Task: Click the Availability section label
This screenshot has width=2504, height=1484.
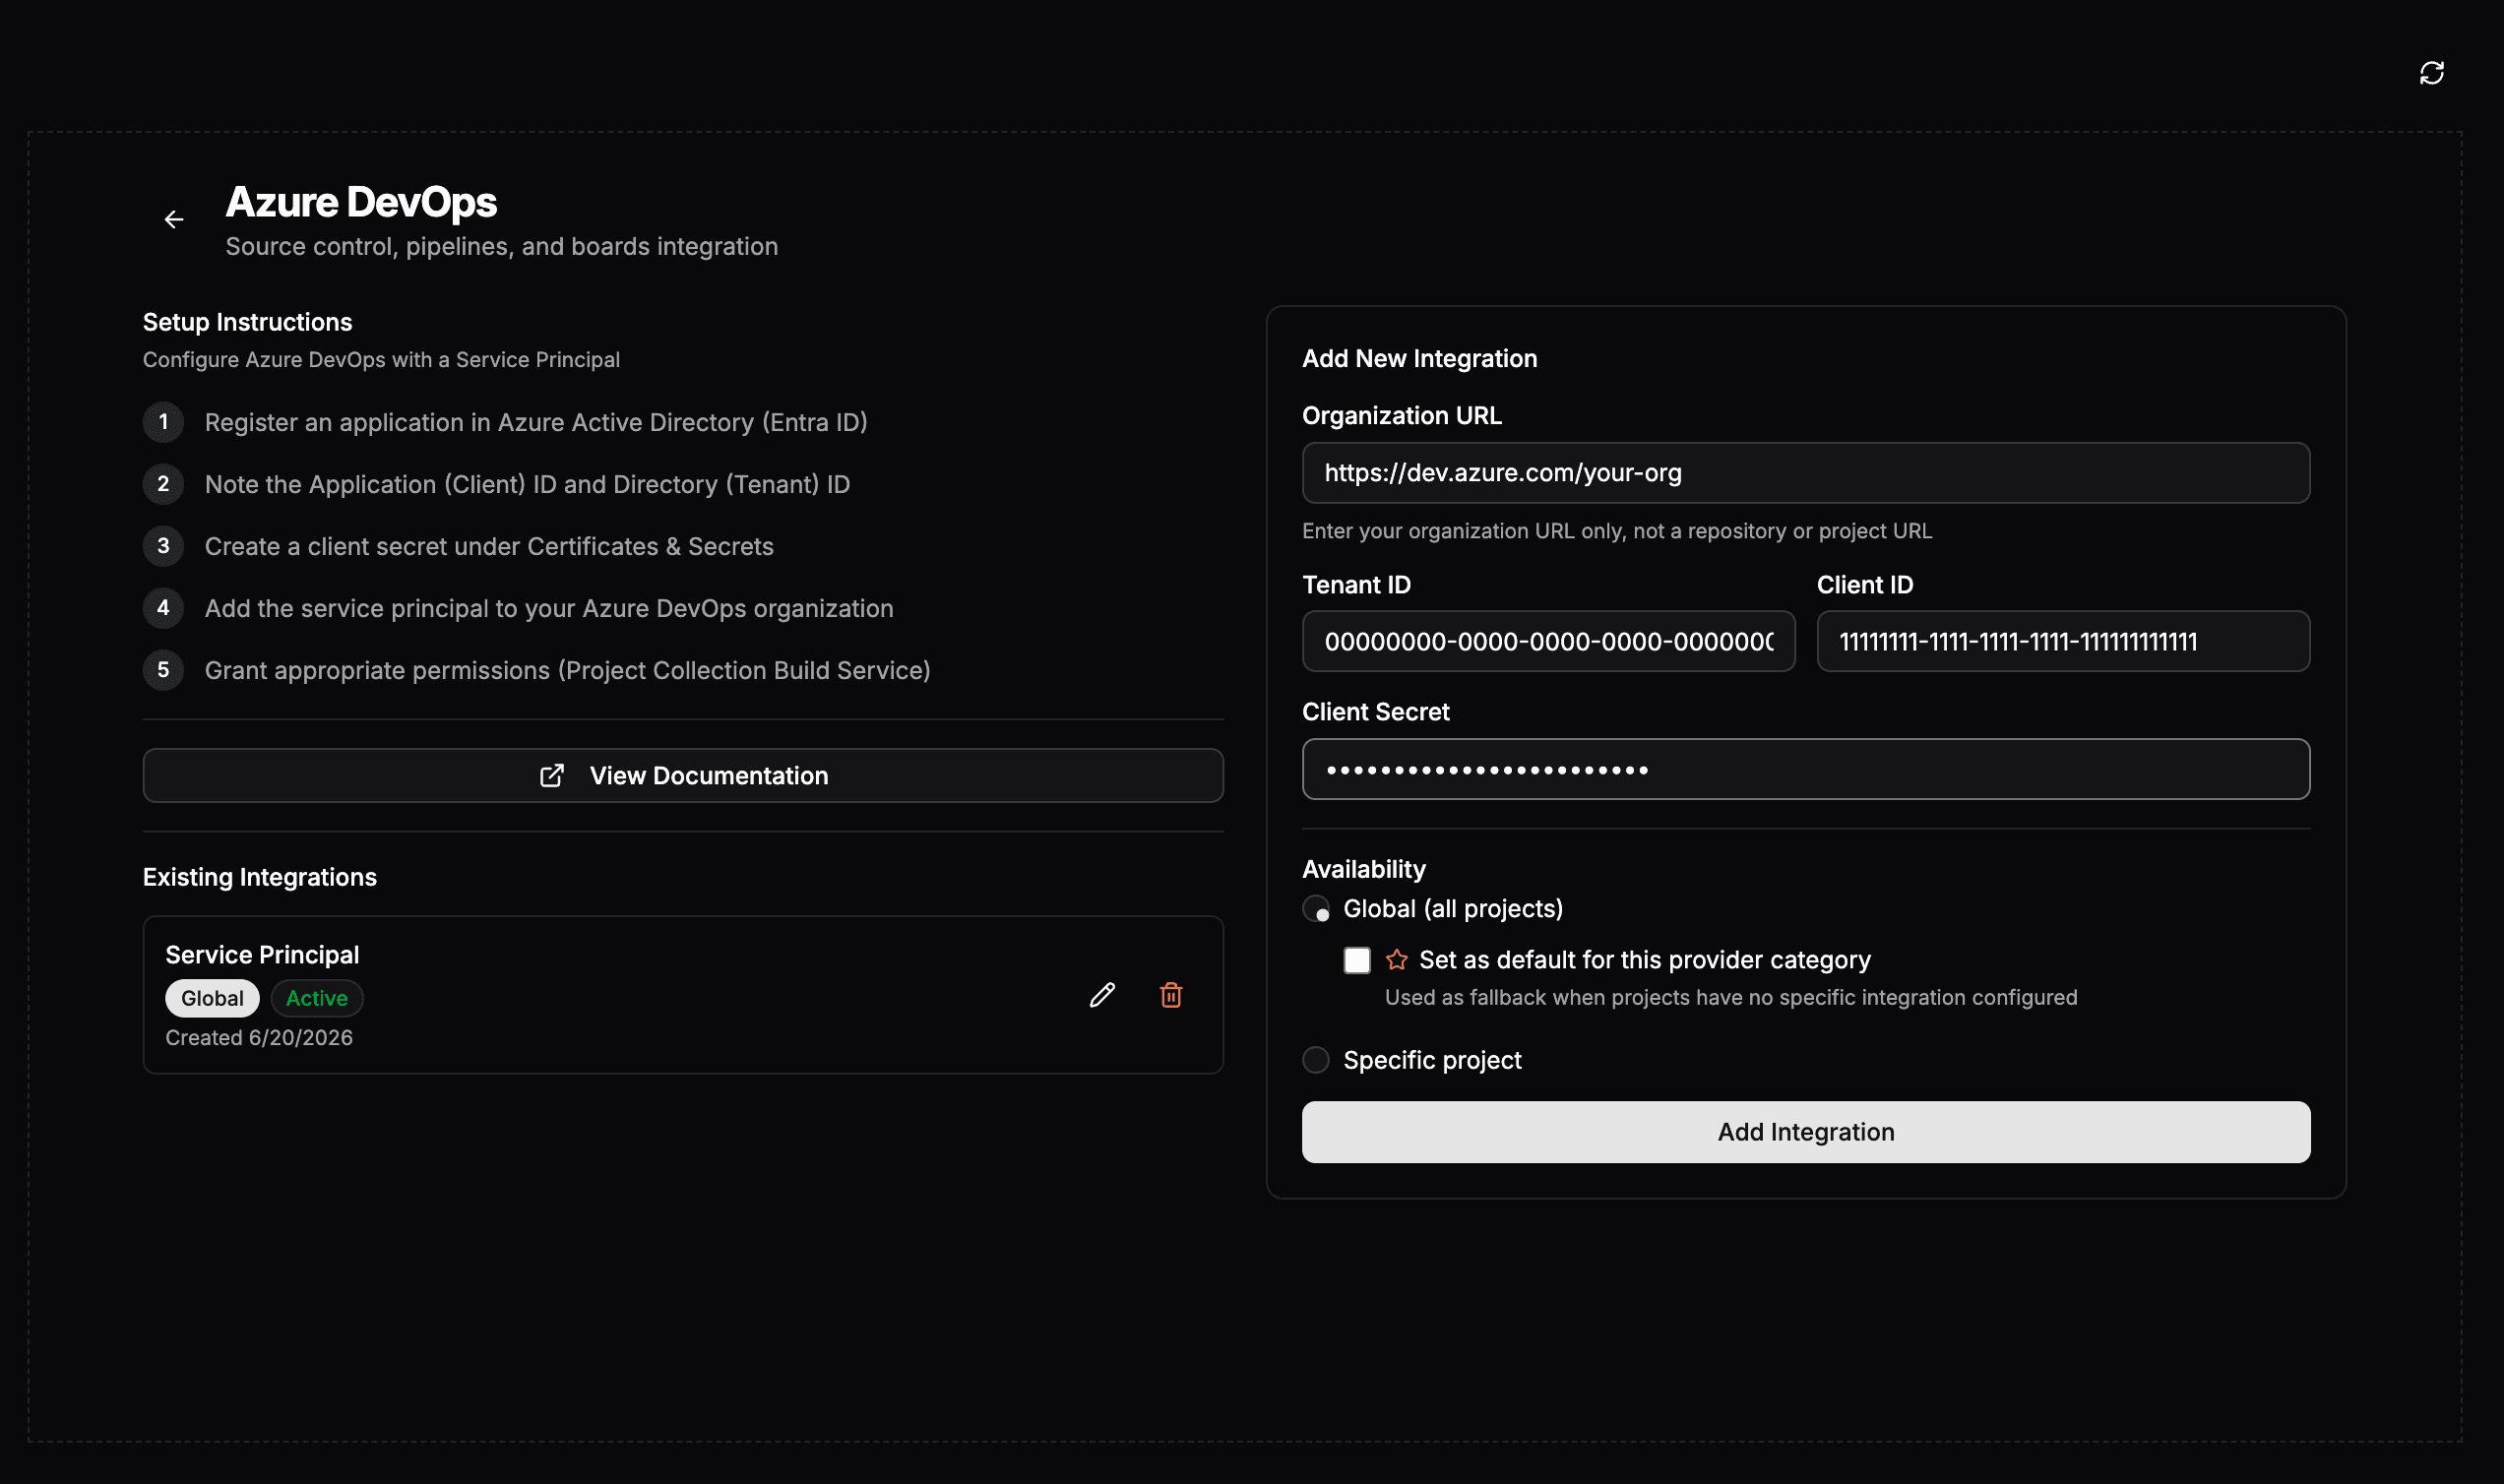Action: tap(1363, 869)
